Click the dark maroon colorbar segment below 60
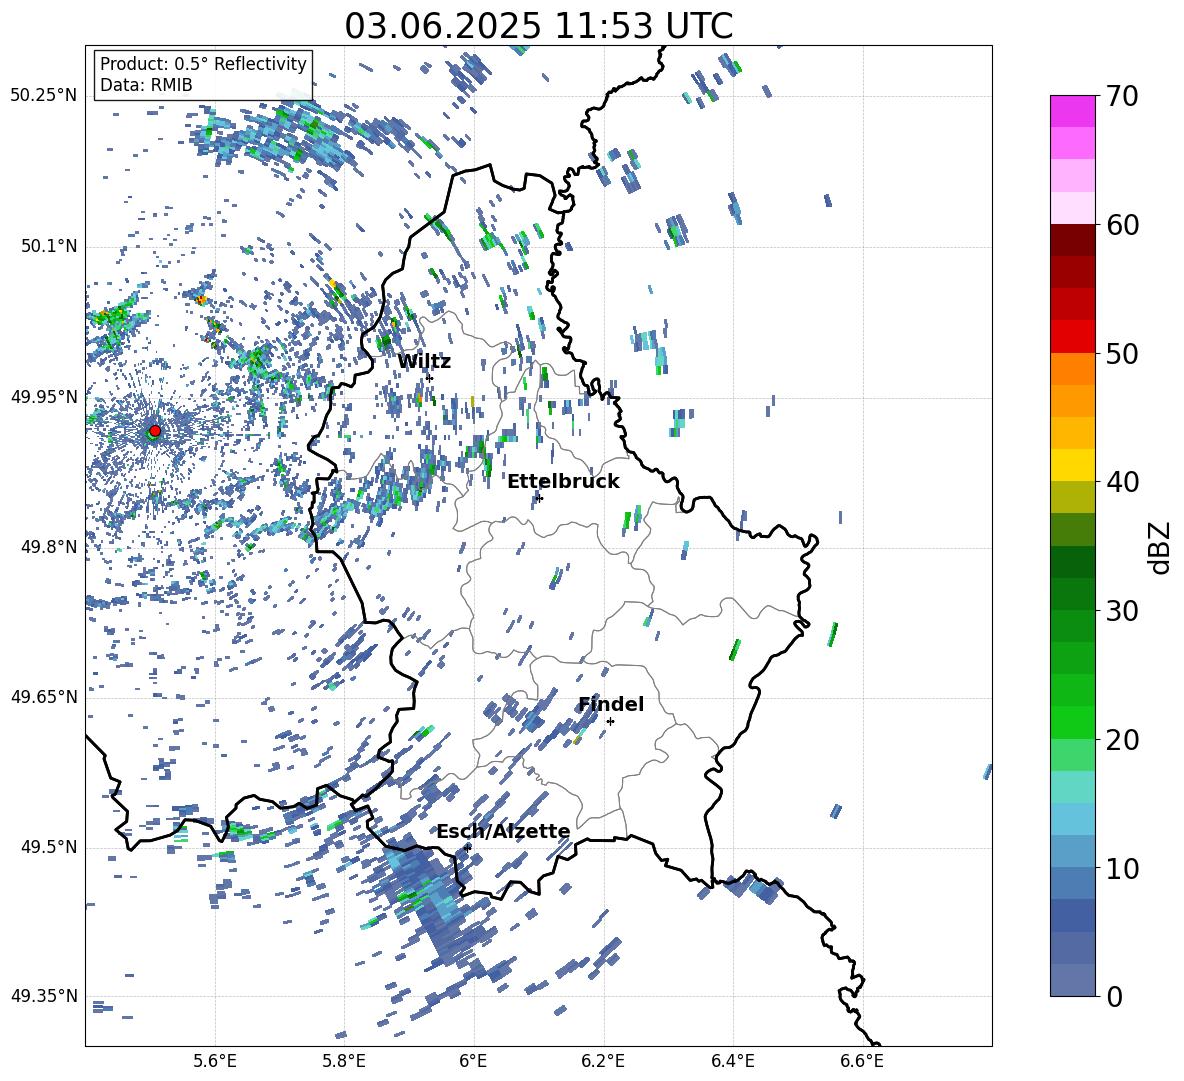 [1072, 240]
